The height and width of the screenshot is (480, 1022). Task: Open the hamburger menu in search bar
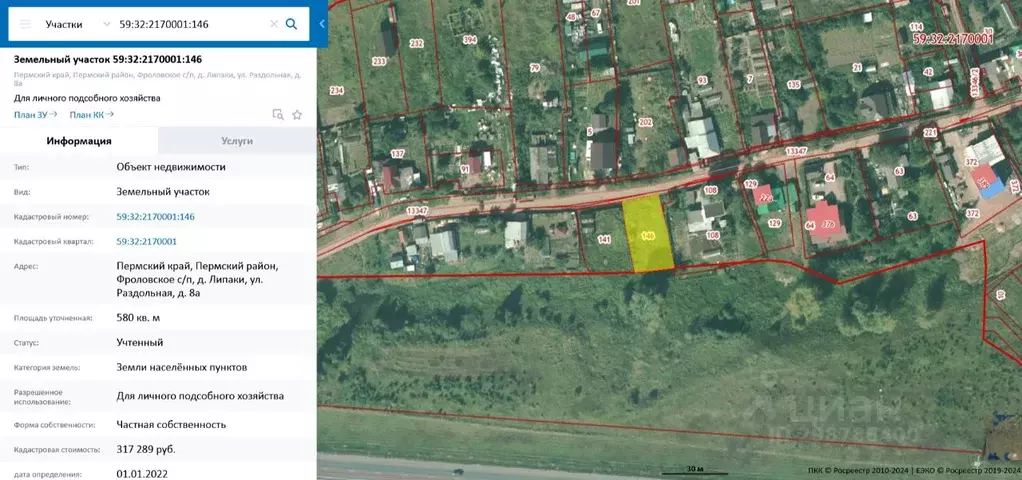25,24
